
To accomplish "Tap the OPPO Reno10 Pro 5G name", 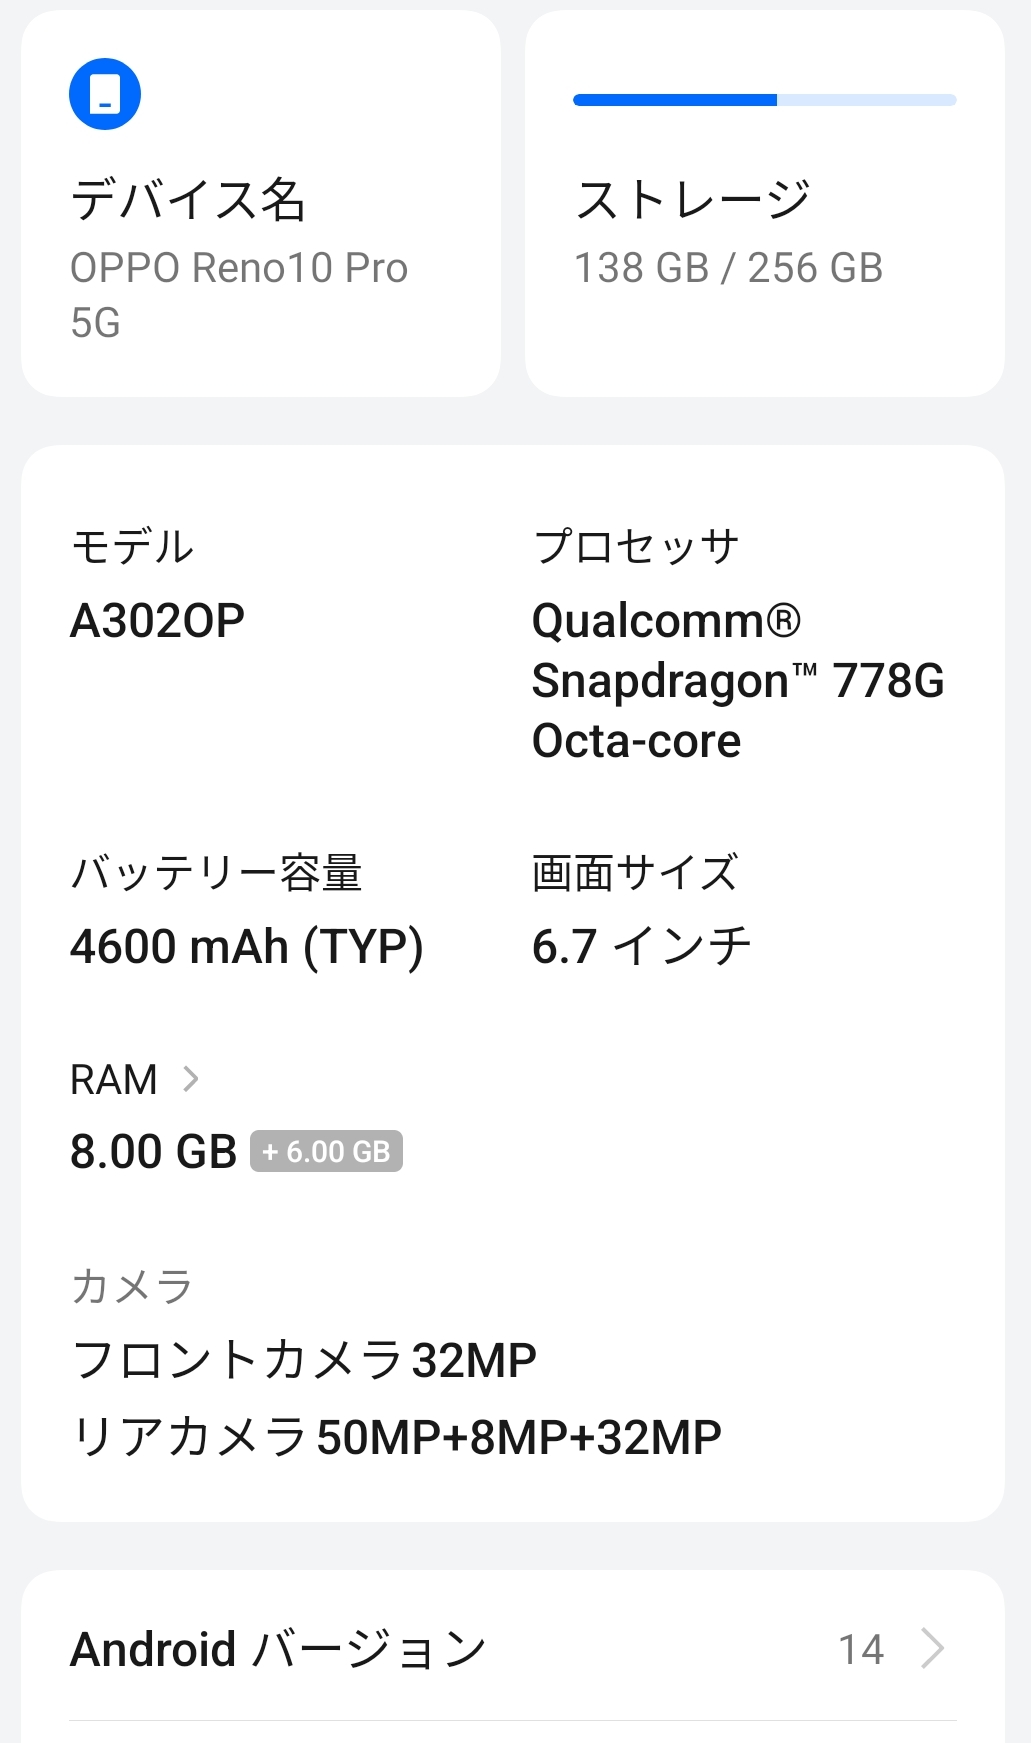I will pos(238,294).
